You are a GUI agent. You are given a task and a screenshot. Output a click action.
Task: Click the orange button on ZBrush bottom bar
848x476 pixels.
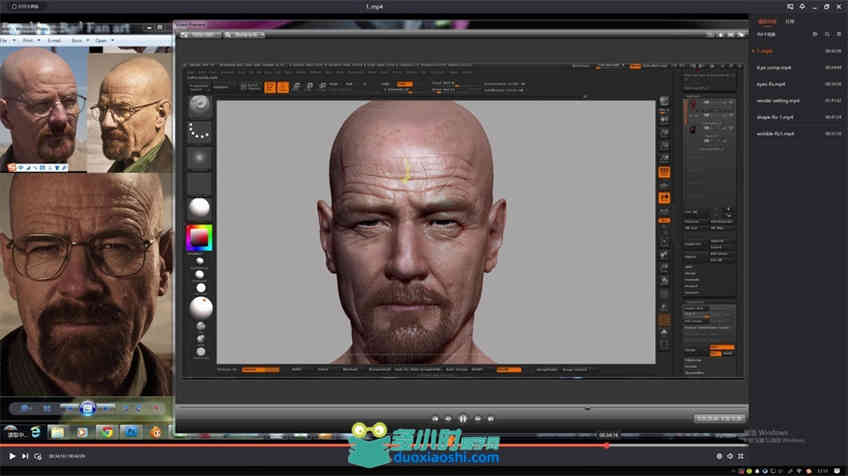click(509, 369)
